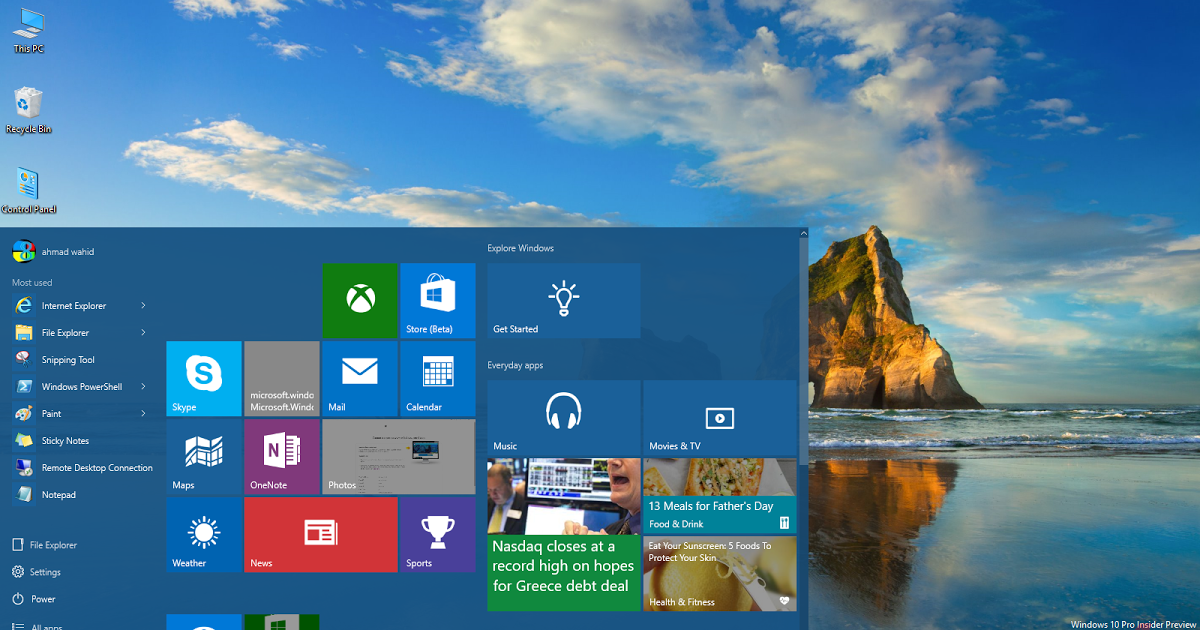
Task: Select the Everyday apps group heading
Action: point(515,365)
